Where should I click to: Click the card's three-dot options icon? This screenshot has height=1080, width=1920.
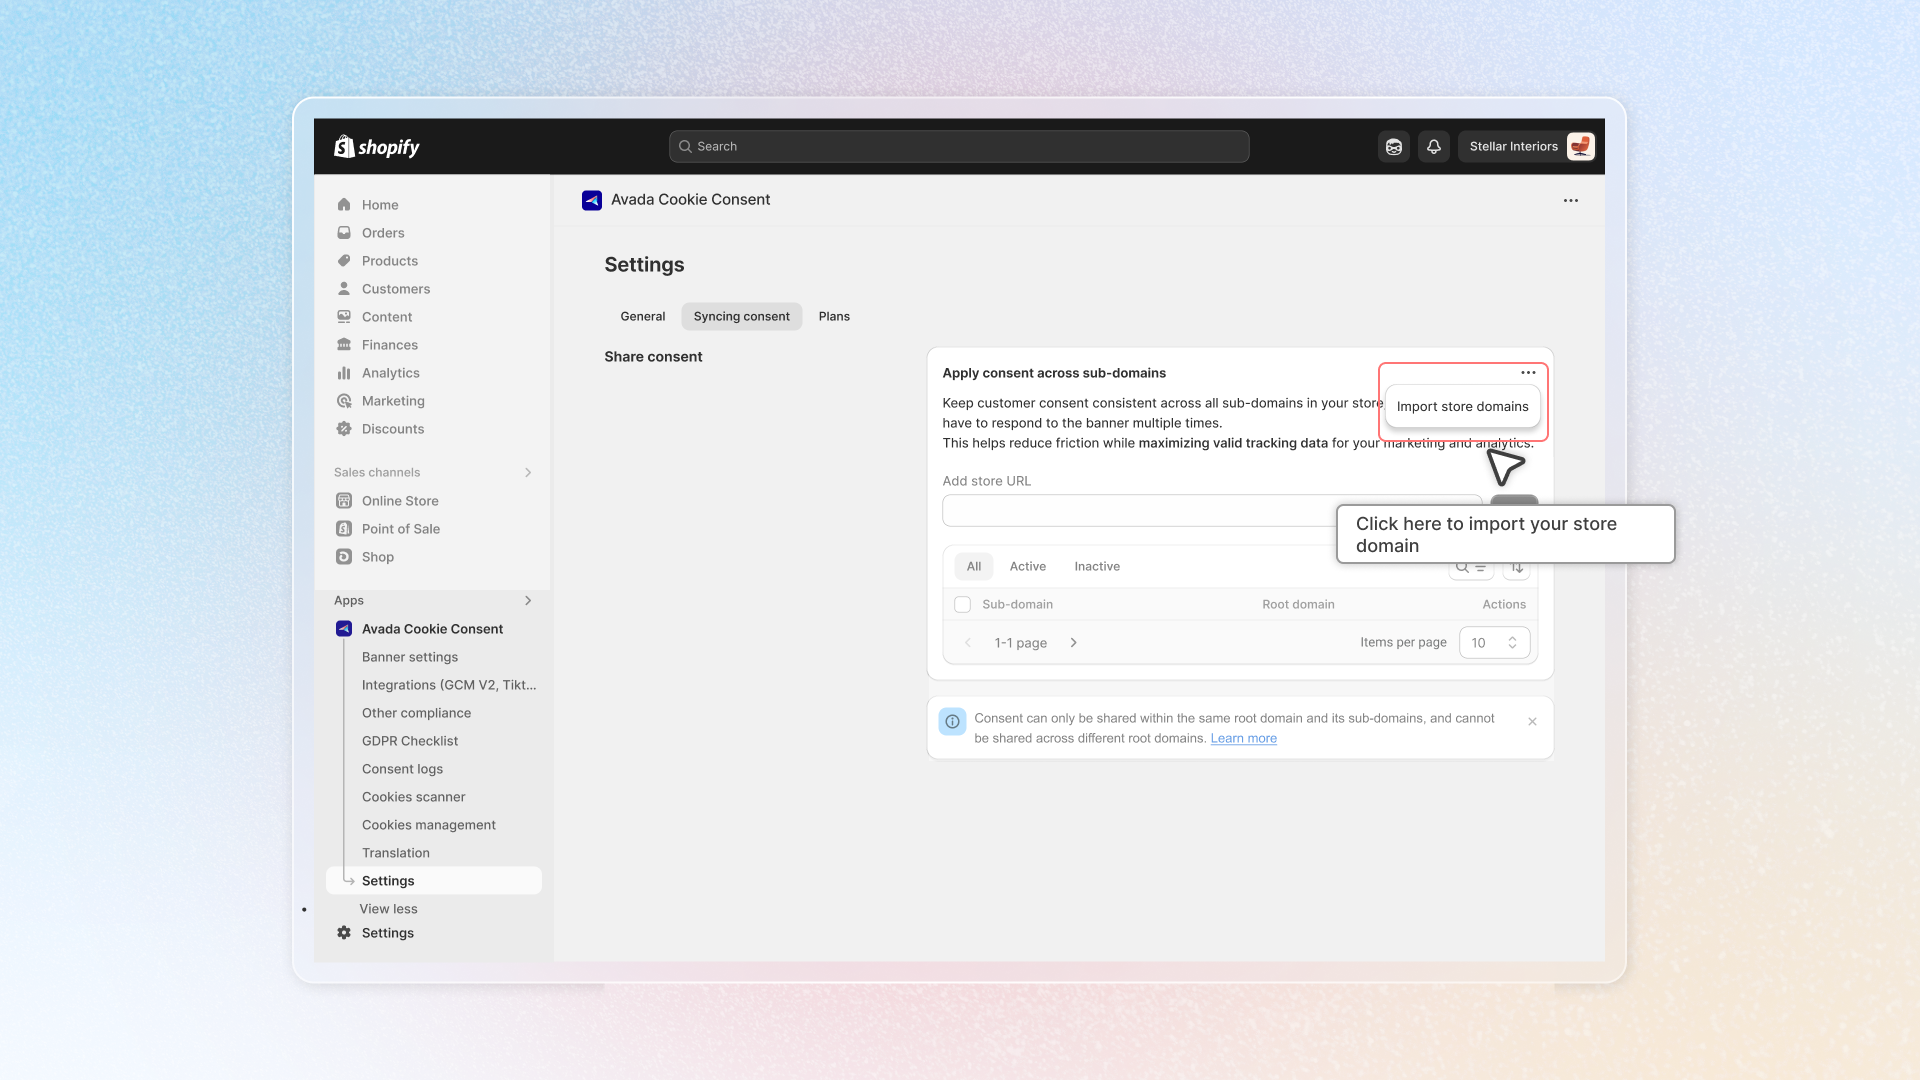[x=1528, y=373]
